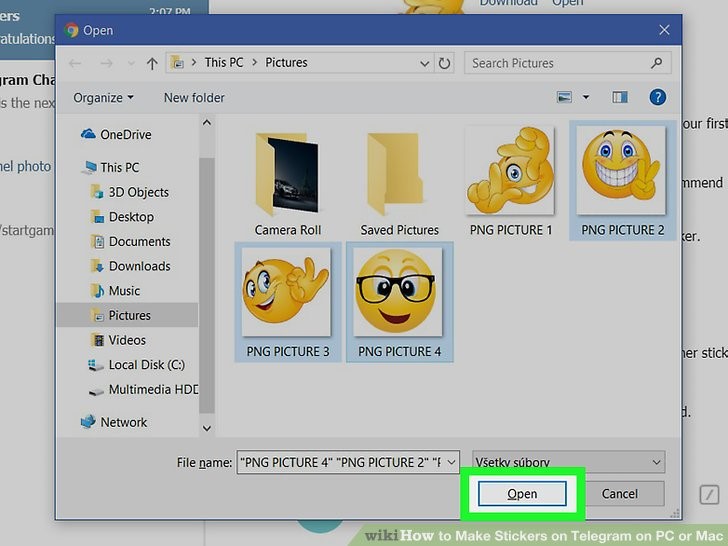The image size is (728, 546).
Task: Open the view options dropdown arrow
Action: [x=586, y=97]
